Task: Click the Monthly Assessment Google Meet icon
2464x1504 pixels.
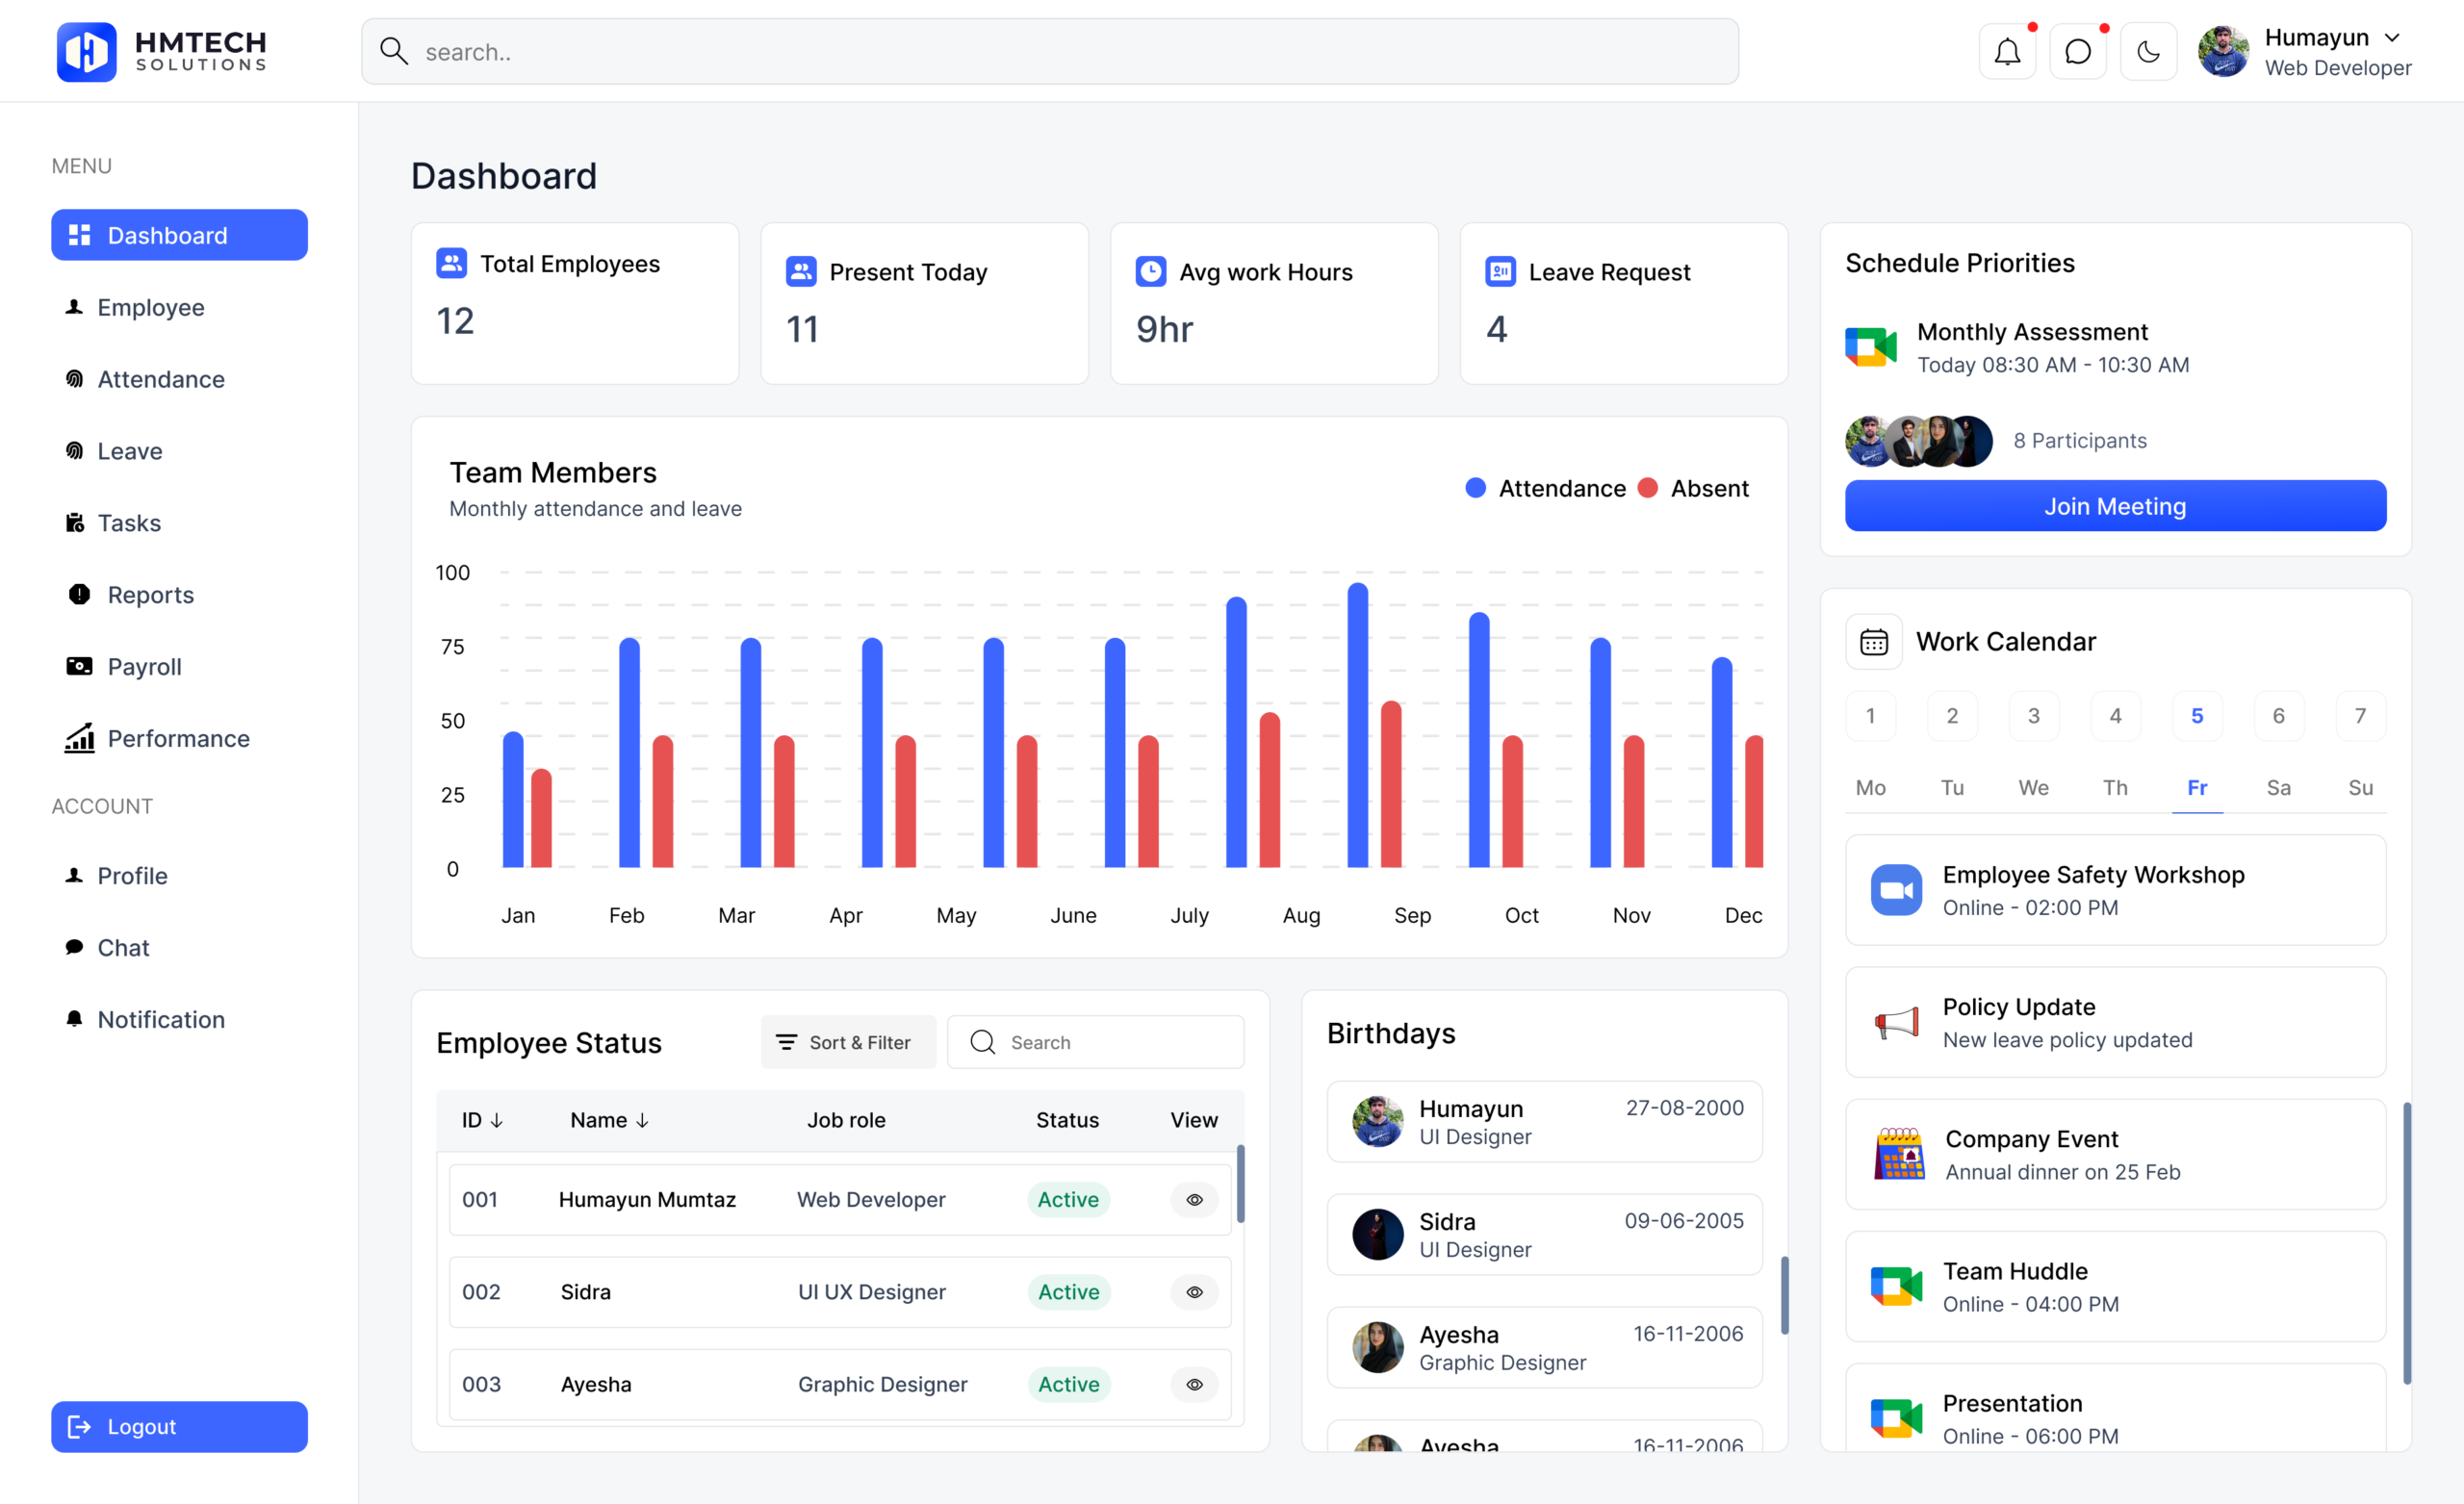Action: (1870, 347)
